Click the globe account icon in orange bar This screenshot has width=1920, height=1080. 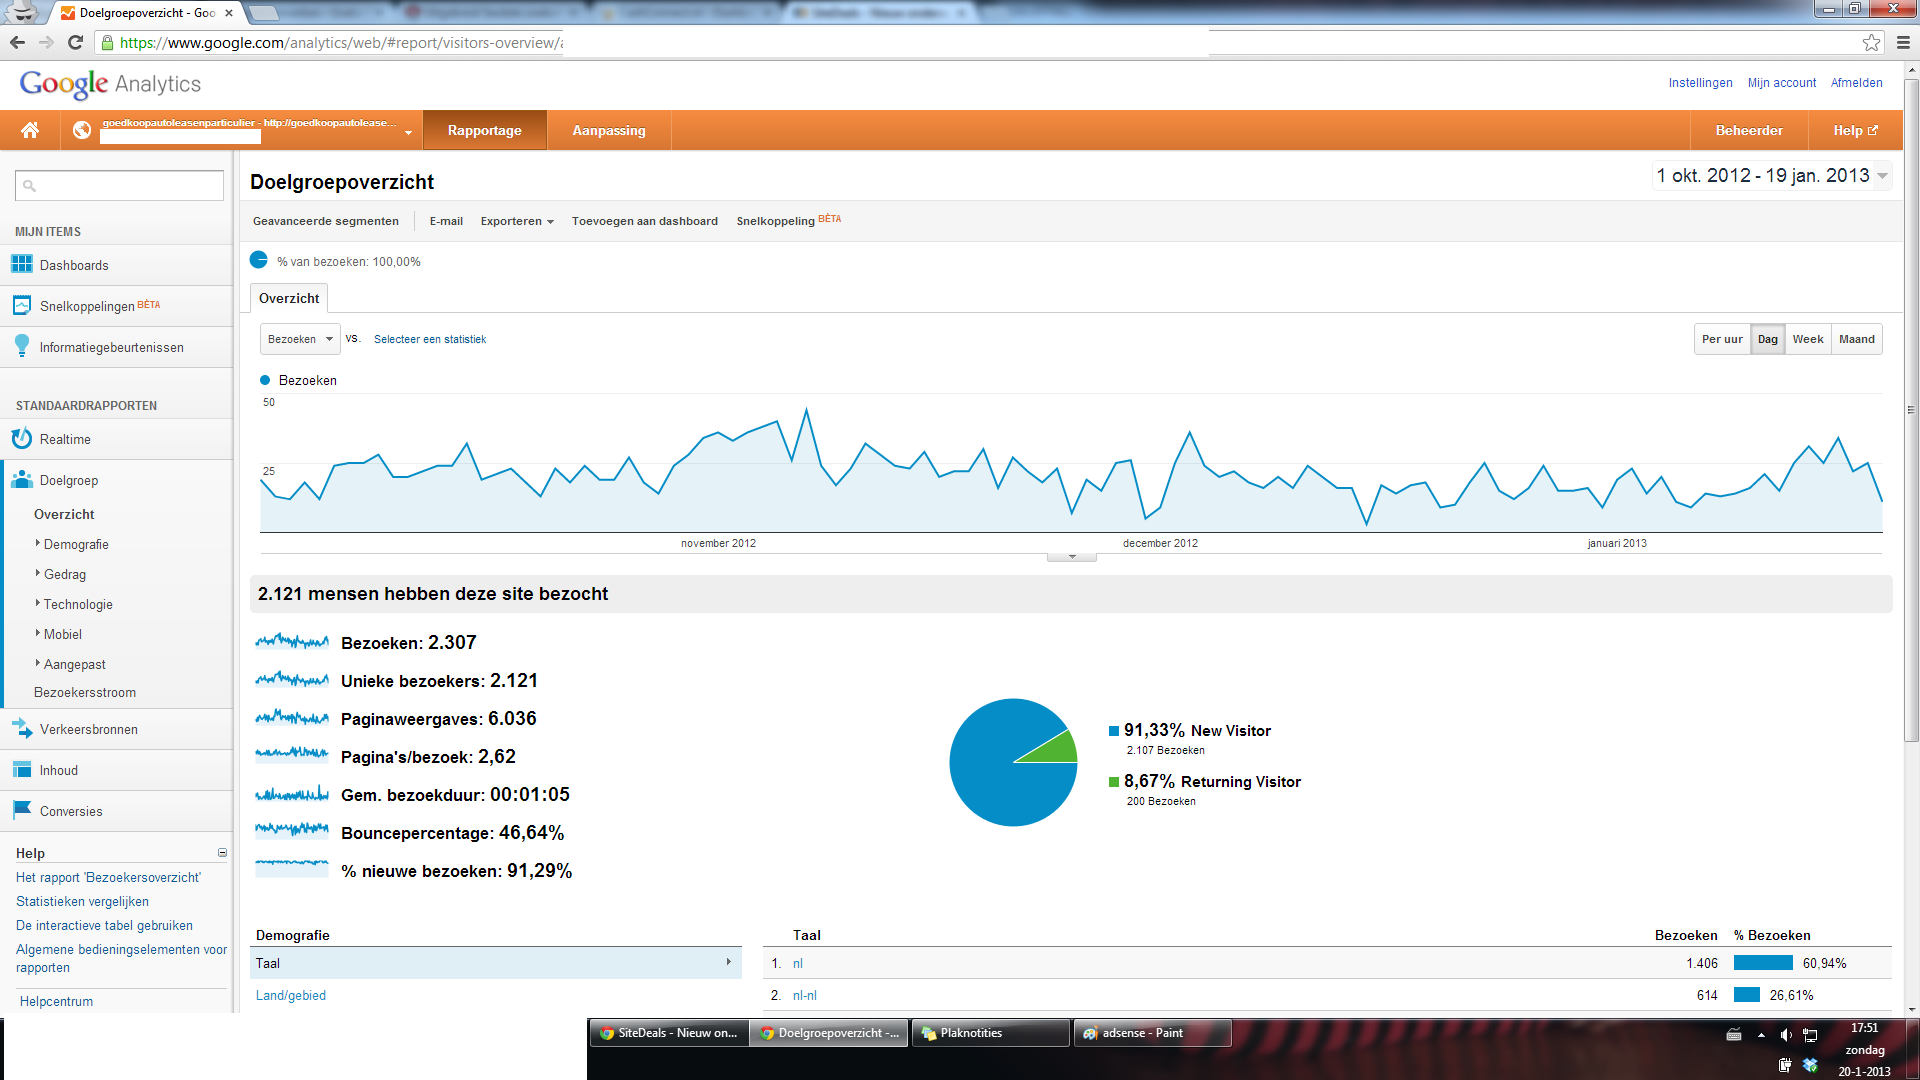pyautogui.click(x=82, y=130)
